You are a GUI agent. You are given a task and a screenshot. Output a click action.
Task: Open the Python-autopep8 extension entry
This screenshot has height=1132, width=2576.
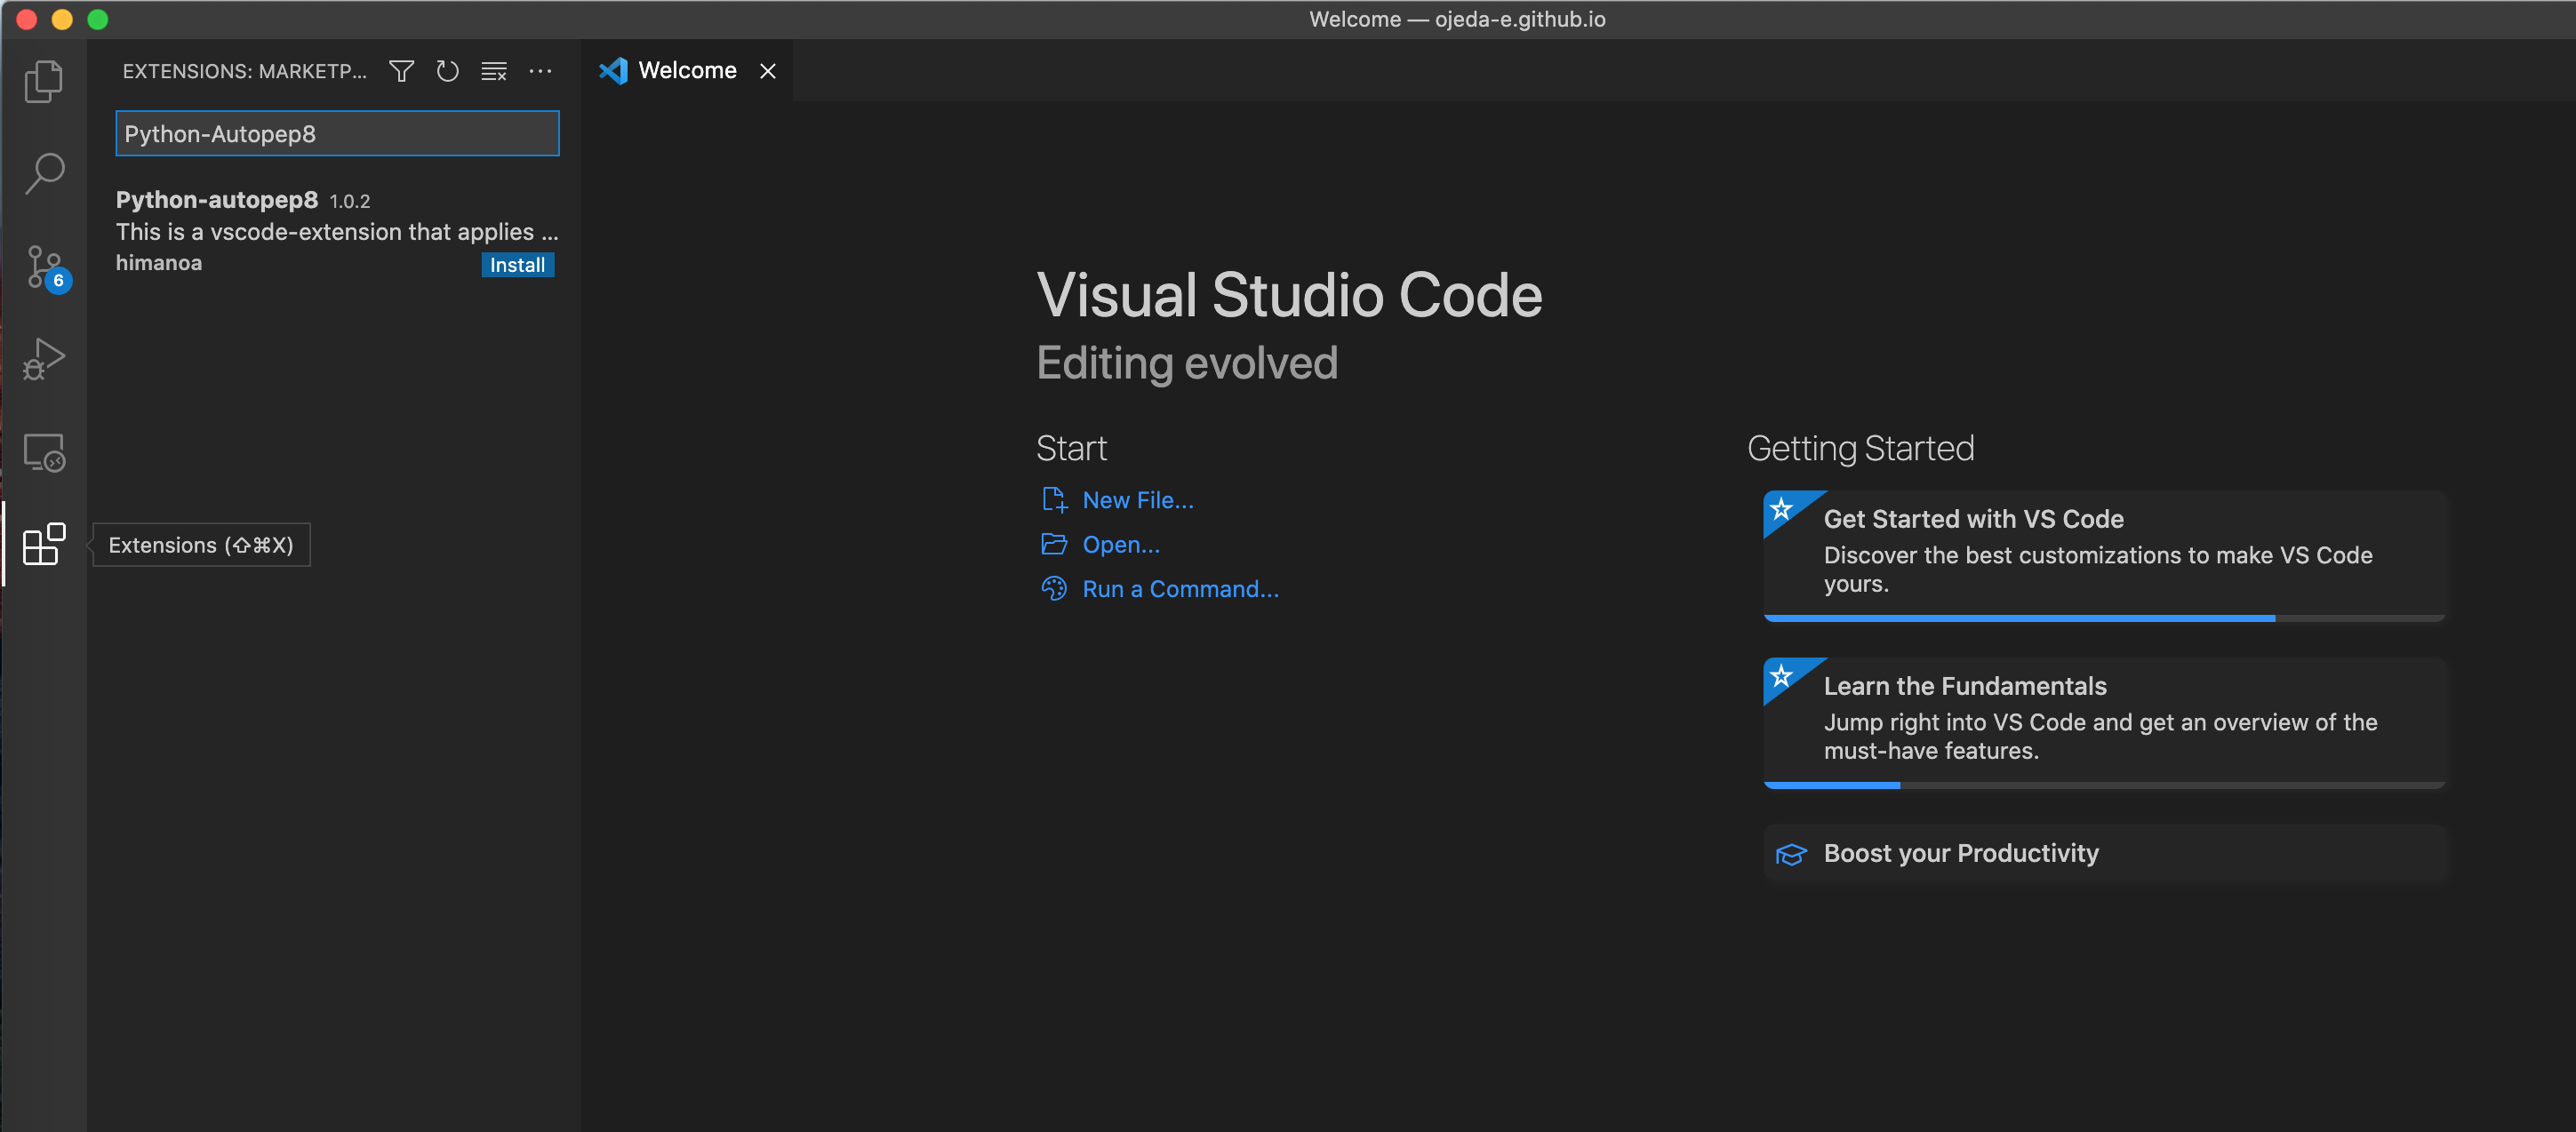point(335,231)
